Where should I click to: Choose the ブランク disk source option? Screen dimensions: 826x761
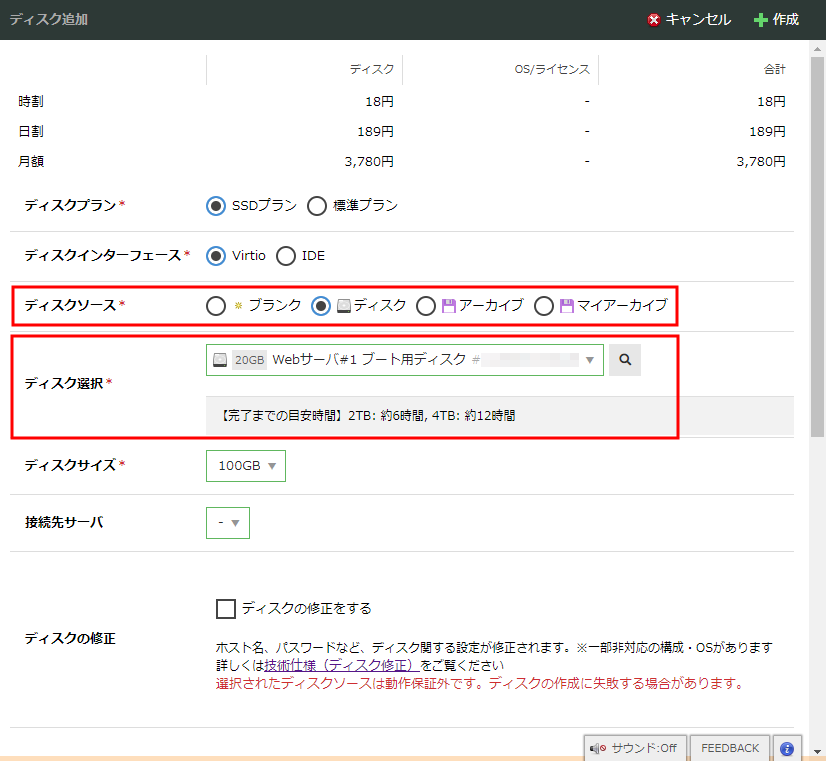click(216, 306)
